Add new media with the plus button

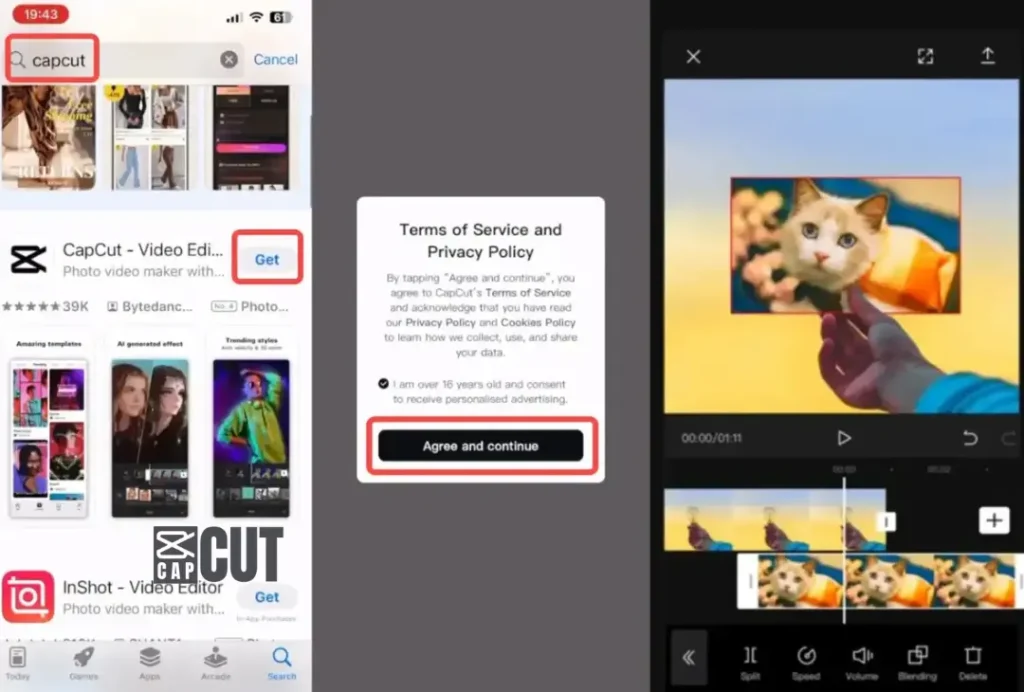point(993,520)
